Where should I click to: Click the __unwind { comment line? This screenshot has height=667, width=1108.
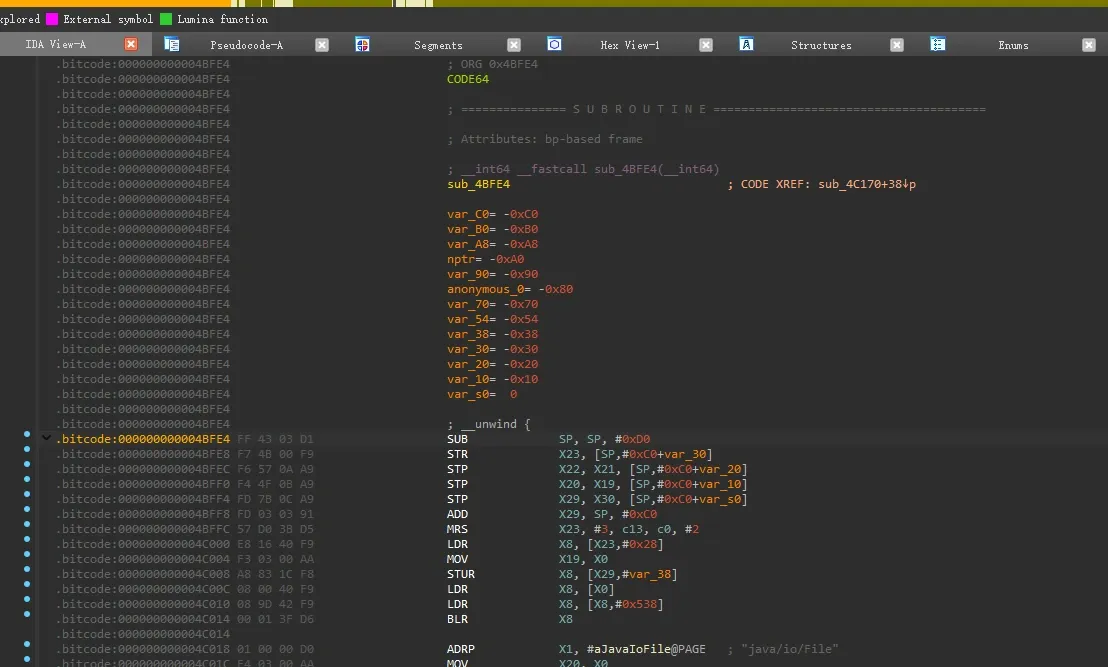click(488, 424)
